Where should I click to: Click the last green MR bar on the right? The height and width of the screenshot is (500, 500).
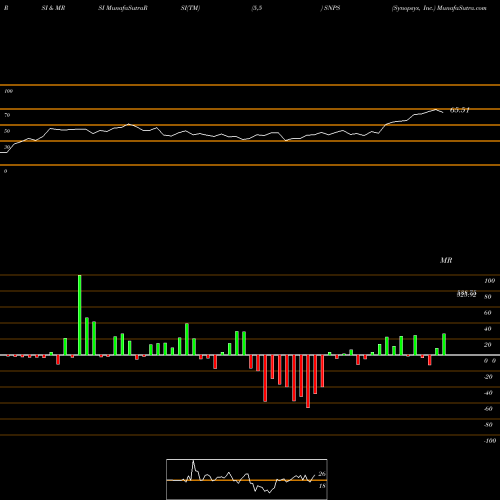pyautogui.click(x=444, y=344)
